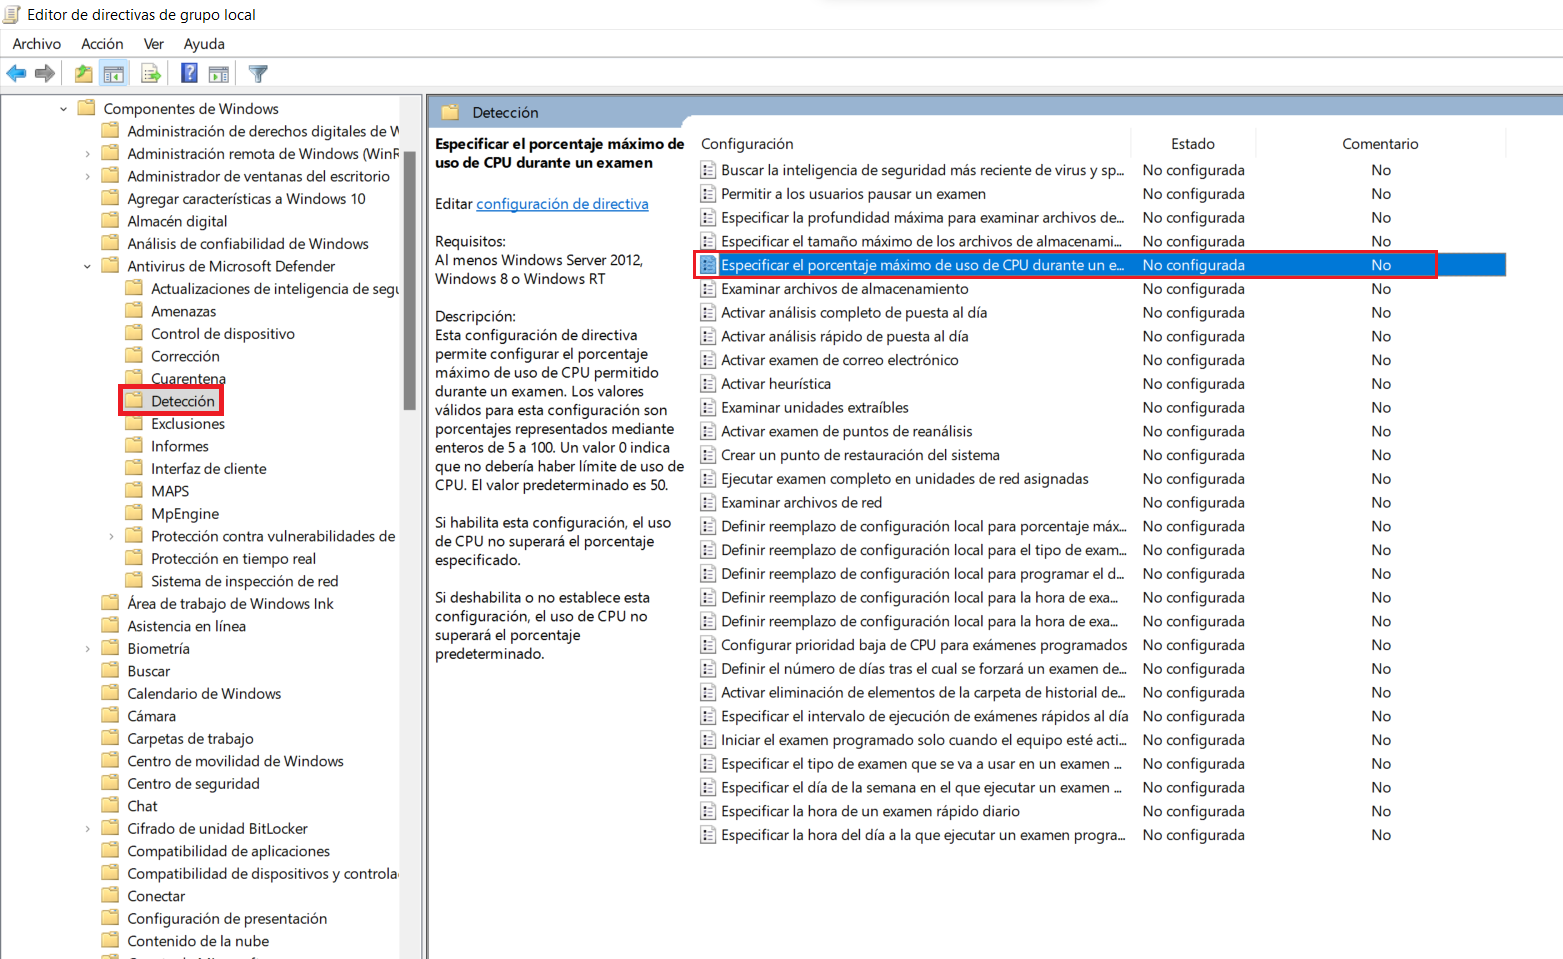Click the Filter funnel icon
Image resolution: width=1563 pixels, height=959 pixels.
pos(258,73)
